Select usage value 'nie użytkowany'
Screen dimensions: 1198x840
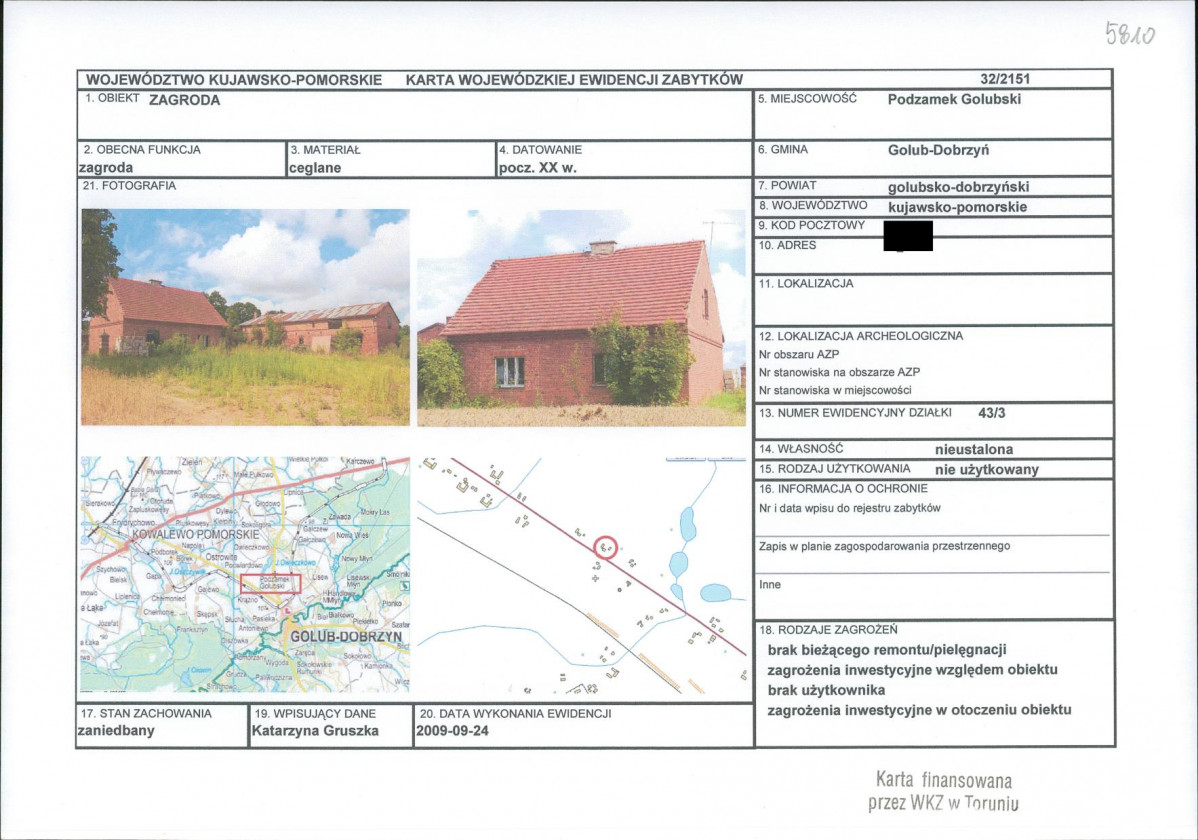click(986, 469)
